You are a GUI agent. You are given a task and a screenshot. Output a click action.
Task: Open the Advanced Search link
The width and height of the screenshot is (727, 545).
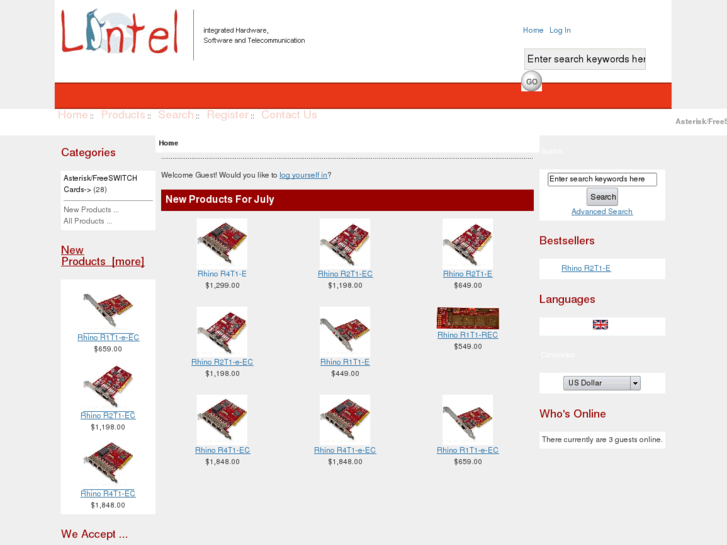[x=602, y=212]
